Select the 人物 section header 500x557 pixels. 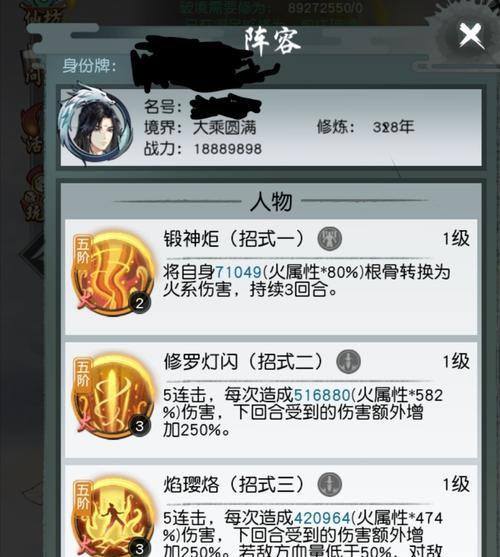(x=271, y=201)
